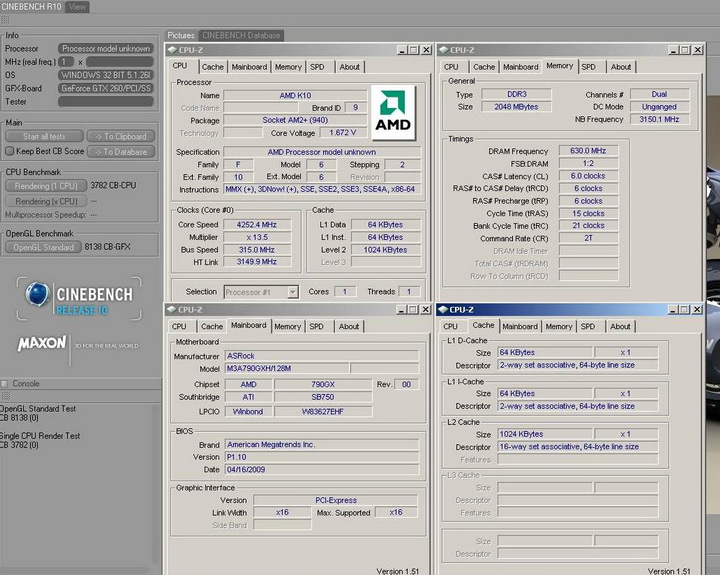The height and width of the screenshot is (575, 720).
Task: Click the AMD logo in CPU-Z
Action: tap(392, 112)
